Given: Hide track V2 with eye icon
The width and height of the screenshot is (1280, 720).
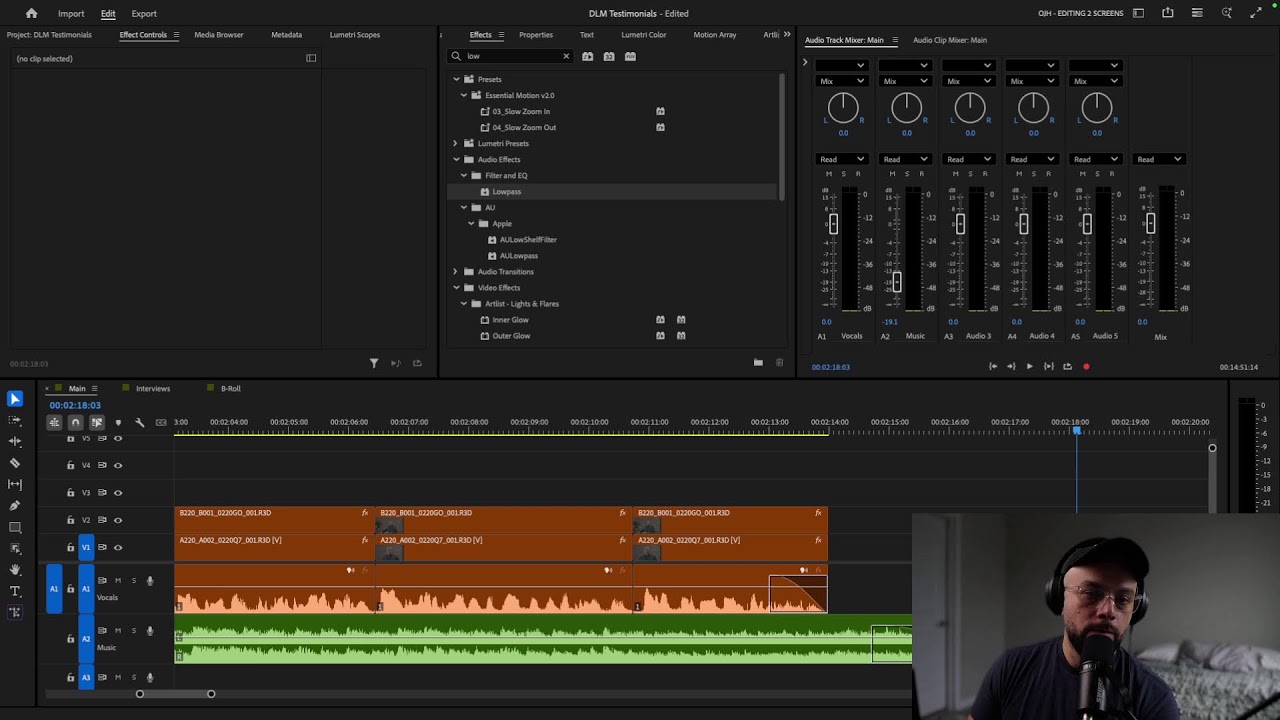Looking at the screenshot, I should click(x=118, y=520).
